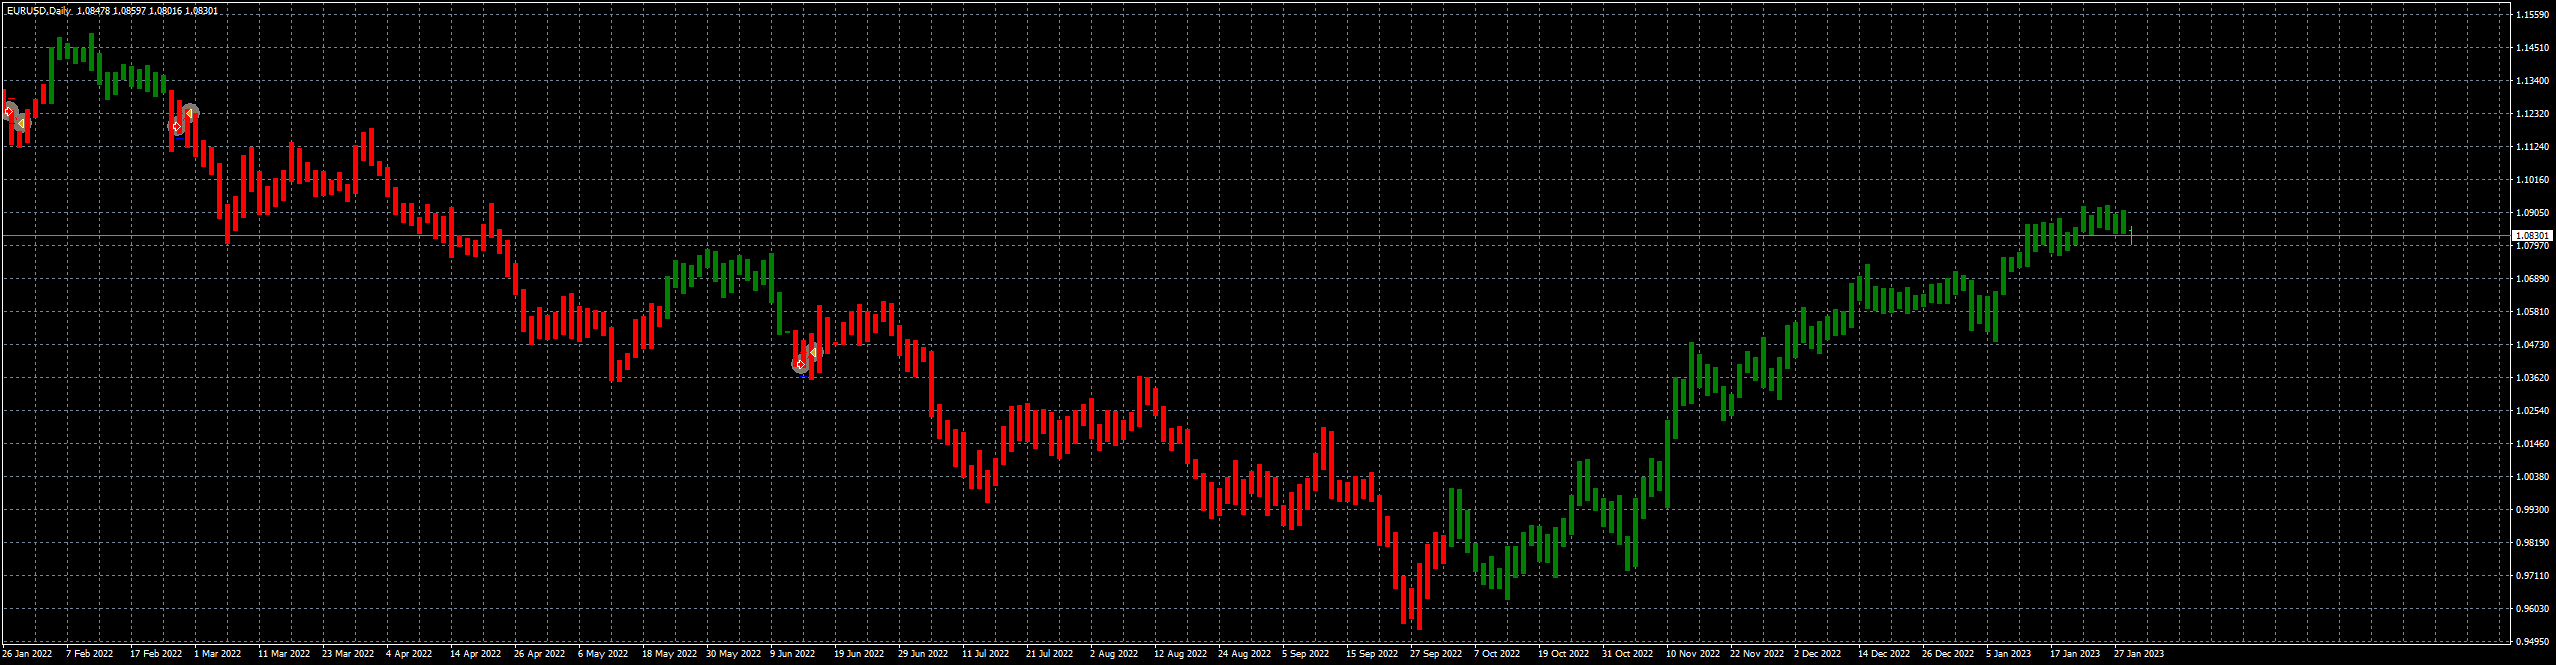Click the 19 Jun 2022 date label
Image resolution: width=2556 pixels, height=665 pixels.
pos(860,654)
